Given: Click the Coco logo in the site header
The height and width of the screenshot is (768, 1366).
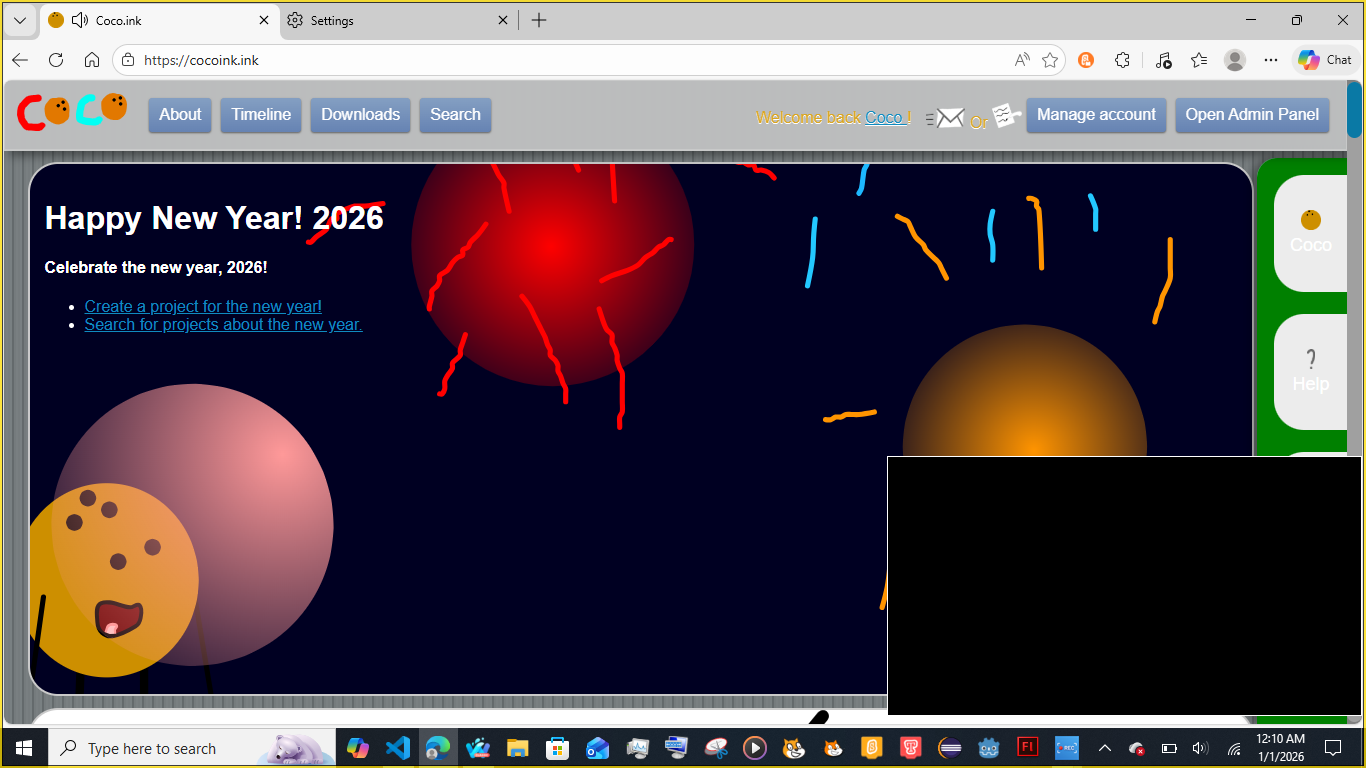Looking at the screenshot, I should pyautogui.click(x=72, y=112).
